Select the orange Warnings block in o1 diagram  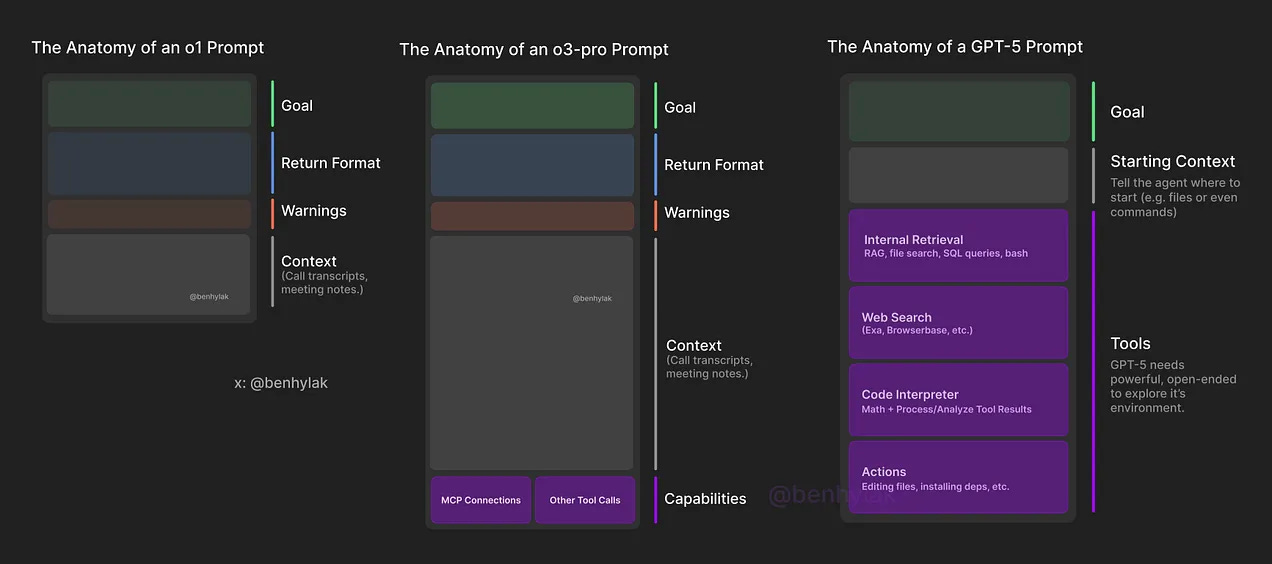pyautogui.click(x=149, y=214)
